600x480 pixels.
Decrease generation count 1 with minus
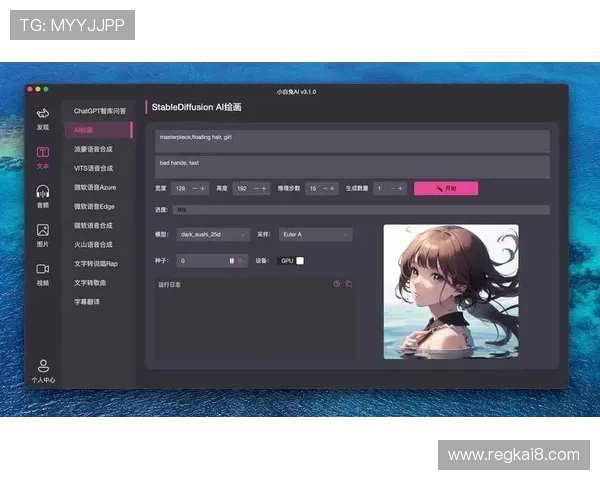(393, 188)
